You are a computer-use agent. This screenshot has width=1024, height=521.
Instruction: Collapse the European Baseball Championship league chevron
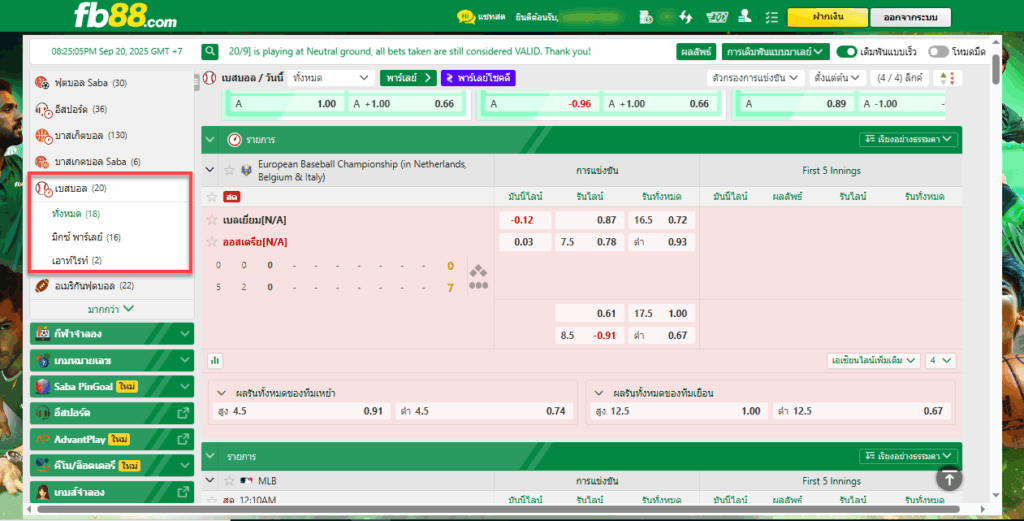210,170
